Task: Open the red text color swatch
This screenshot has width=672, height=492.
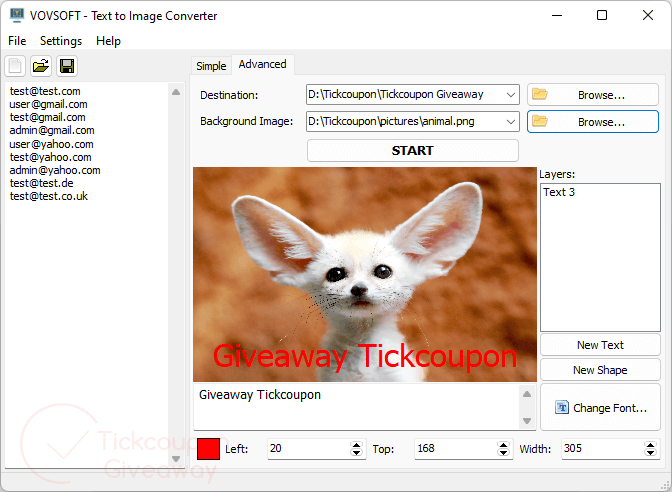Action: (x=208, y=449)
